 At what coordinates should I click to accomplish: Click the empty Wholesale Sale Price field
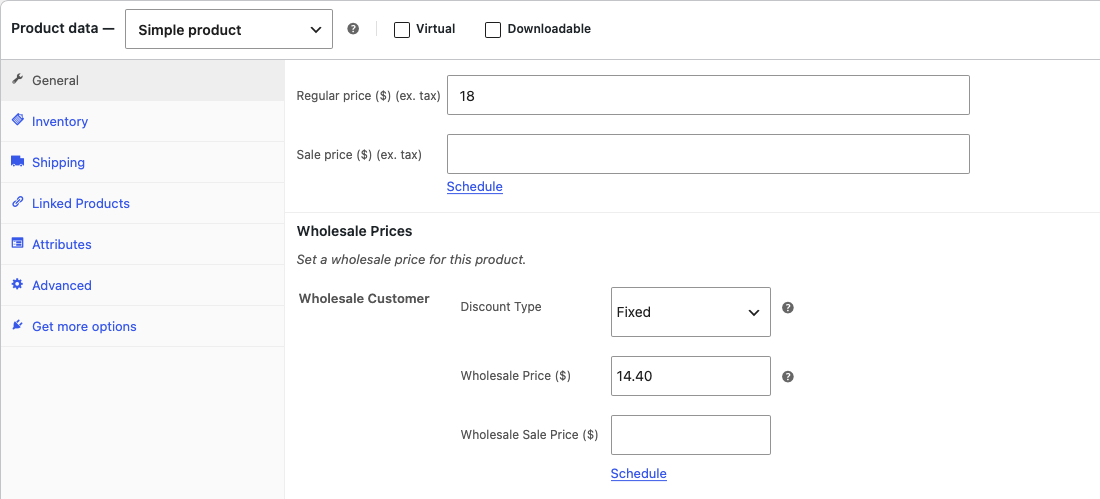click(x=690, y=435)
